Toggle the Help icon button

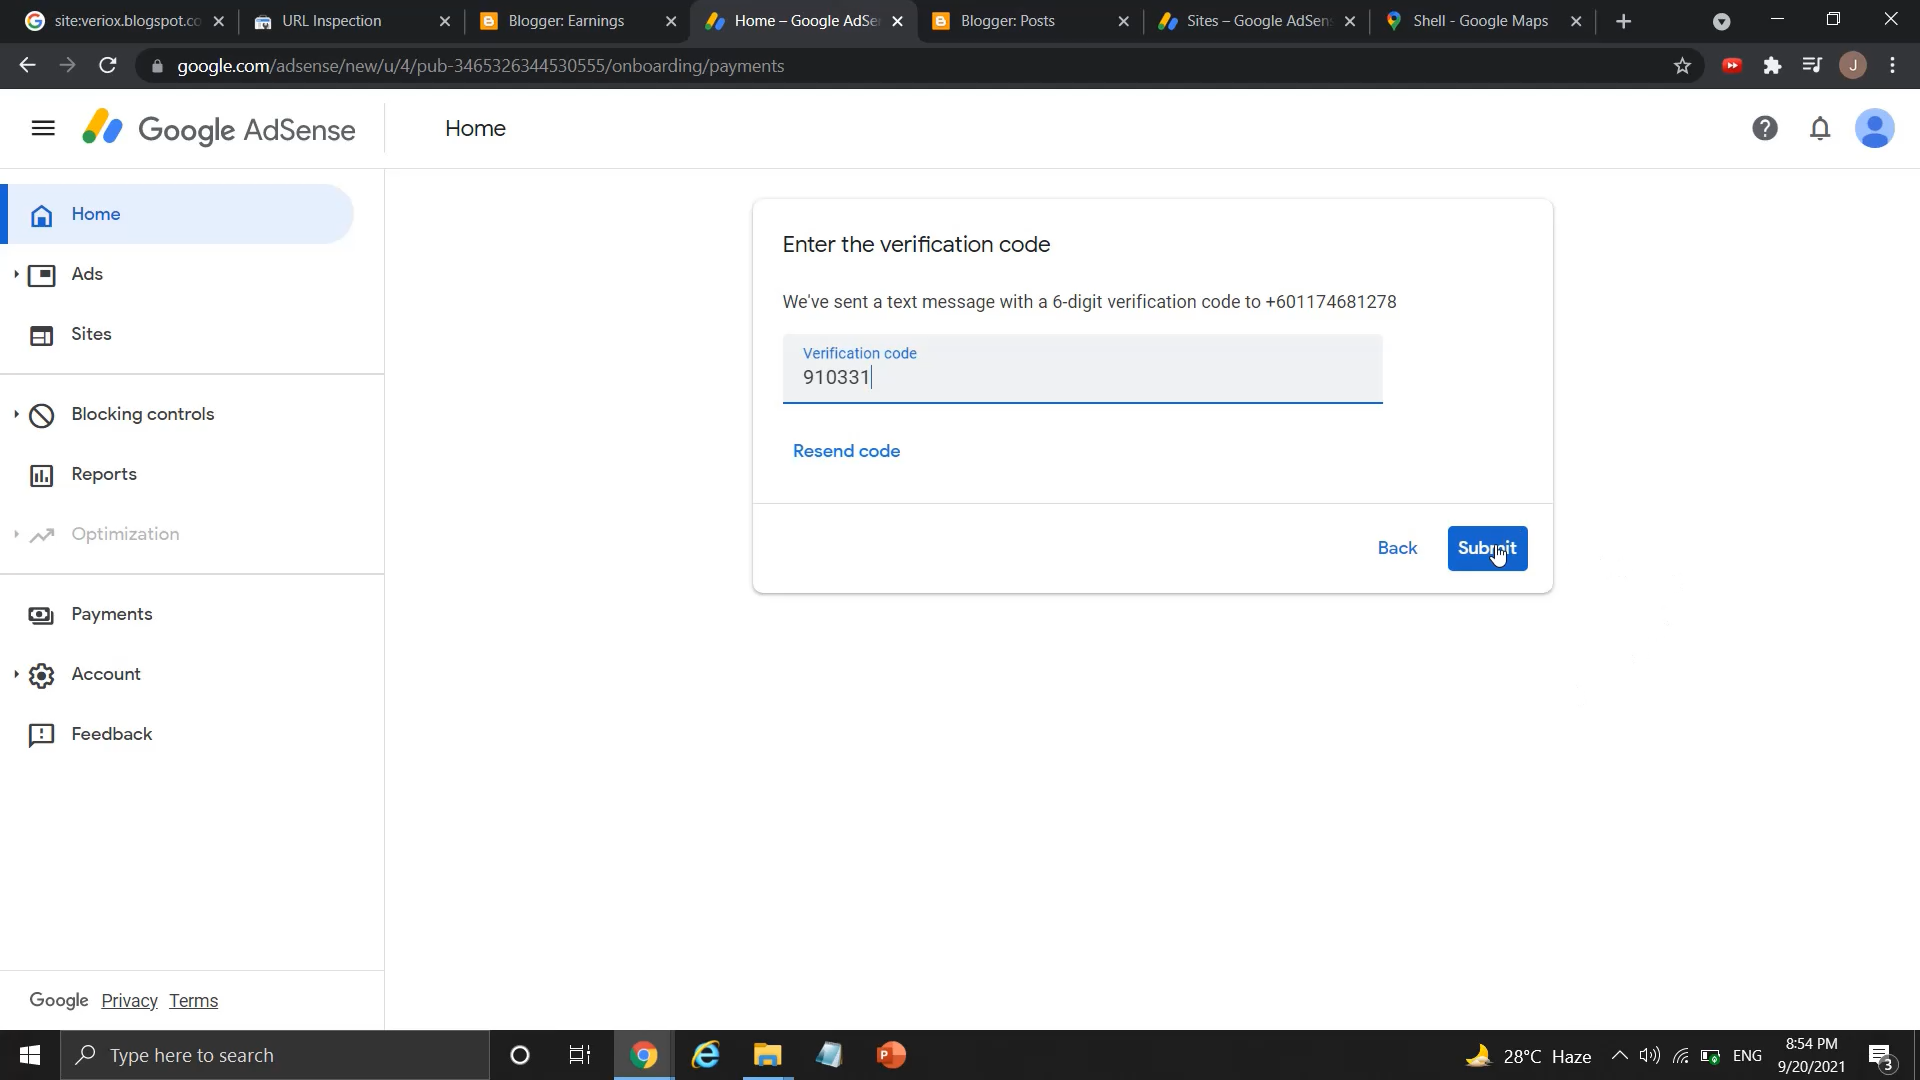1766,128
